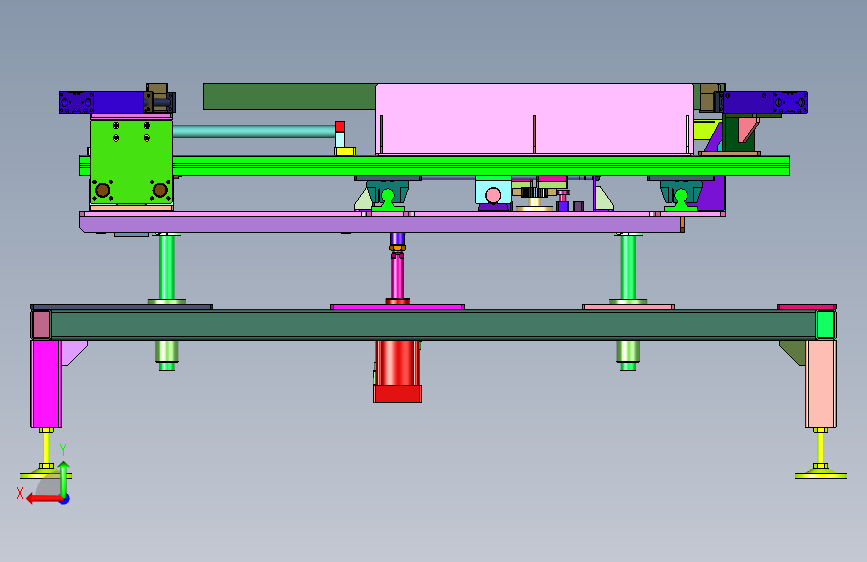Select the dark green bar beside the pink box

tap(289, 96)
